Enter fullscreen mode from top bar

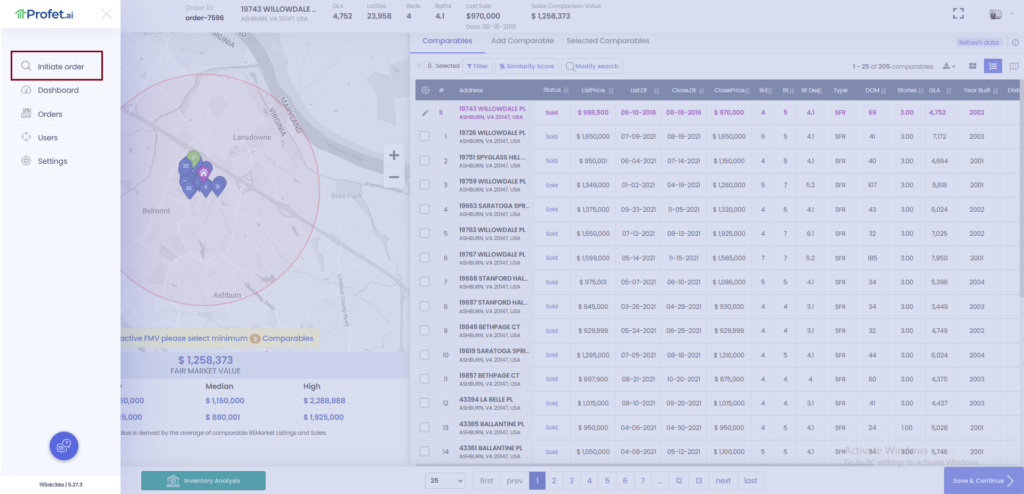pyautogui.click(x=958, y=14)
